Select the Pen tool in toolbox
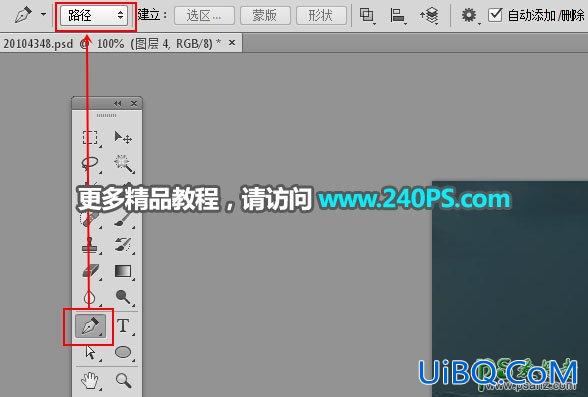588x397 pixels. coord(90,326)
